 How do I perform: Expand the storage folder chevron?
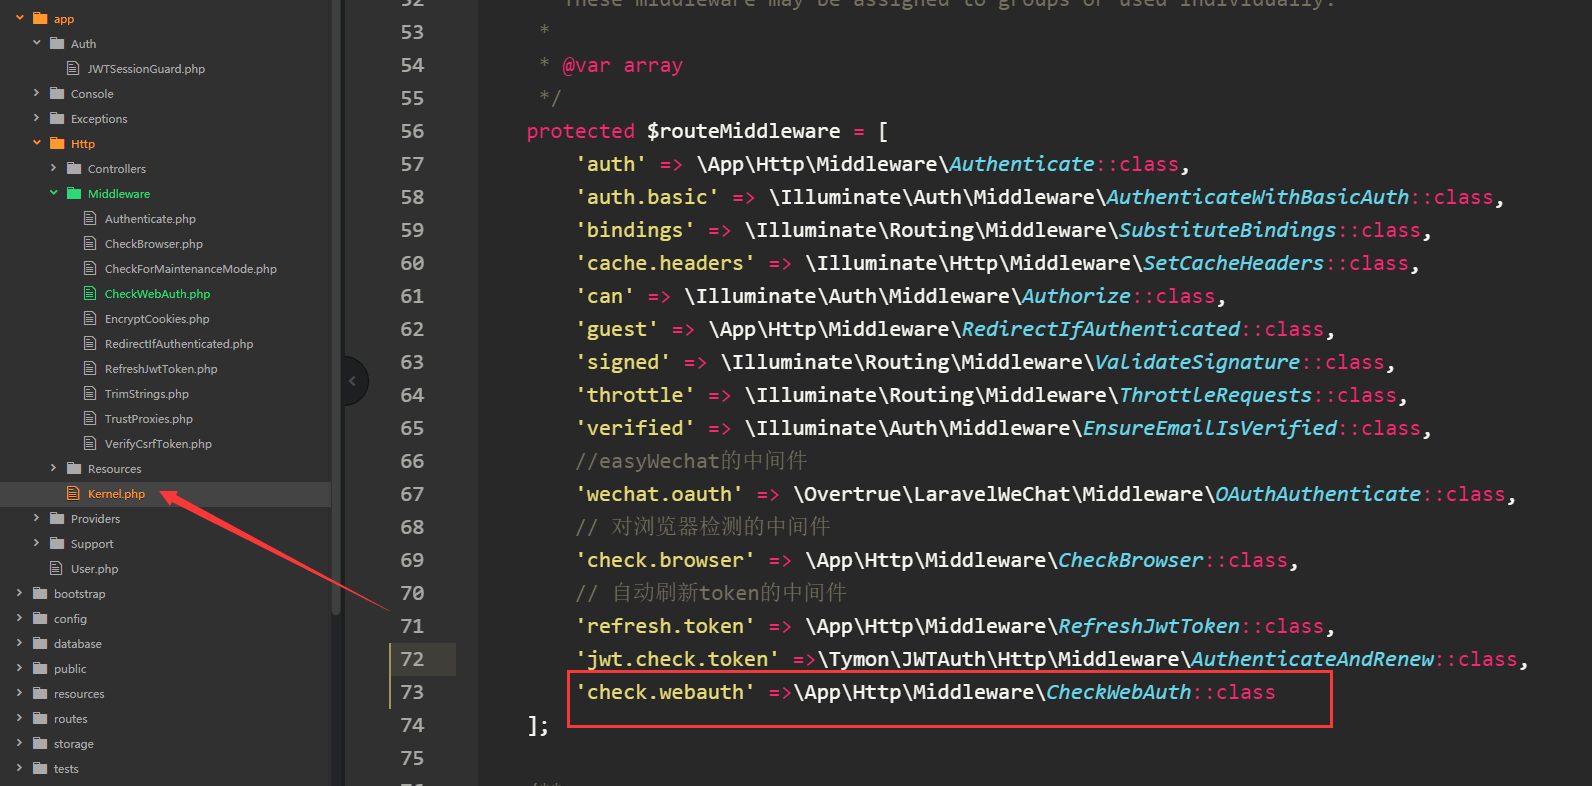[20, 743]
